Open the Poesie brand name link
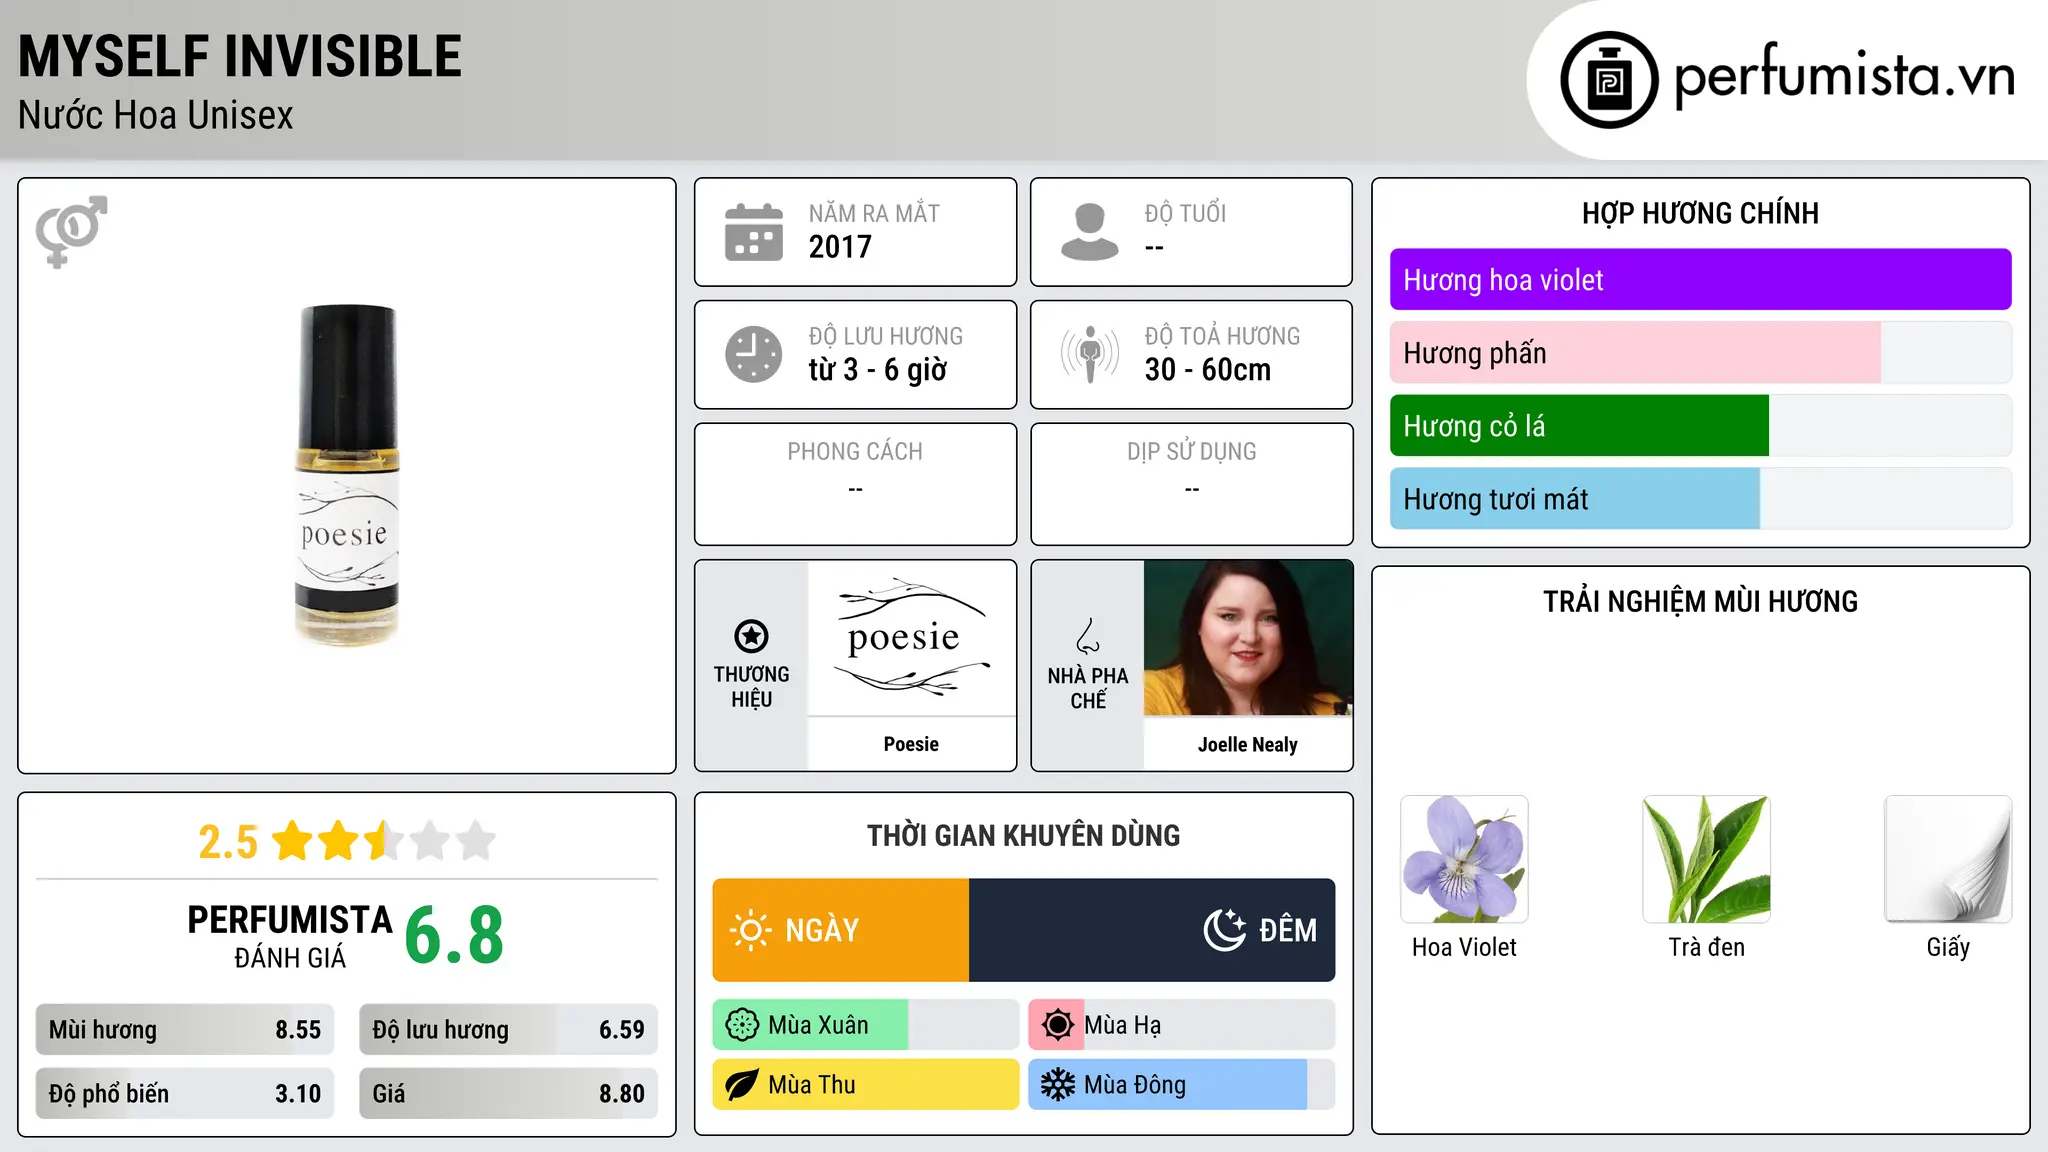This screenshot has height=1152, width=2048. coord(911,744)
